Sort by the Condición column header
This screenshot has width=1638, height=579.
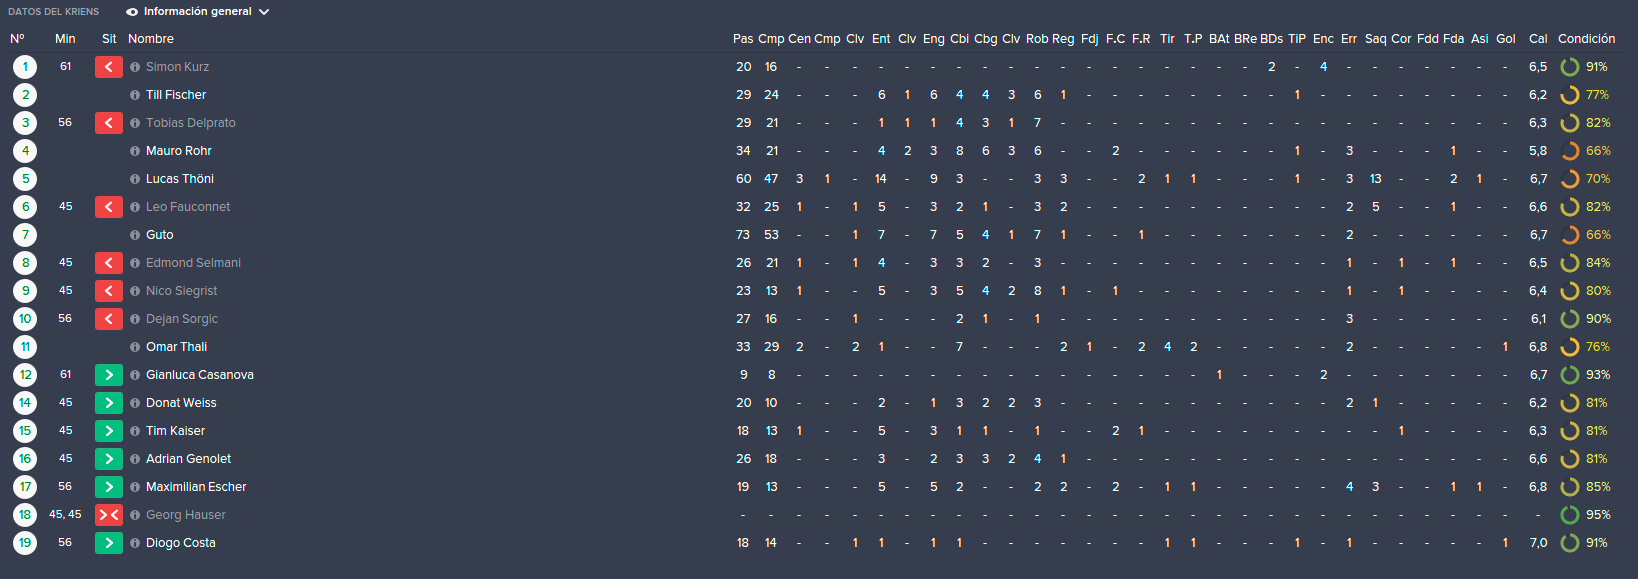coord(1586,39)
